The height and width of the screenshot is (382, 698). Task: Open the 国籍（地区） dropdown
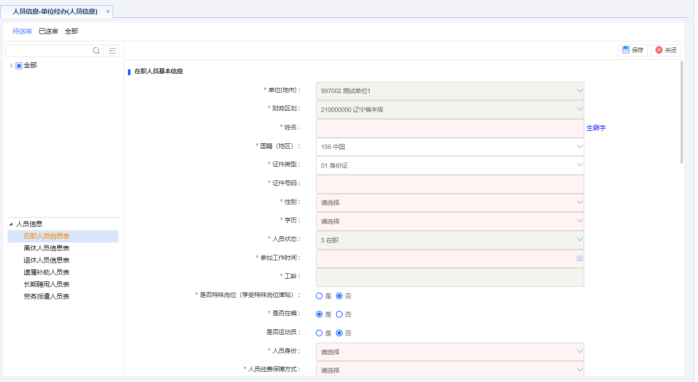coord(450,146)
